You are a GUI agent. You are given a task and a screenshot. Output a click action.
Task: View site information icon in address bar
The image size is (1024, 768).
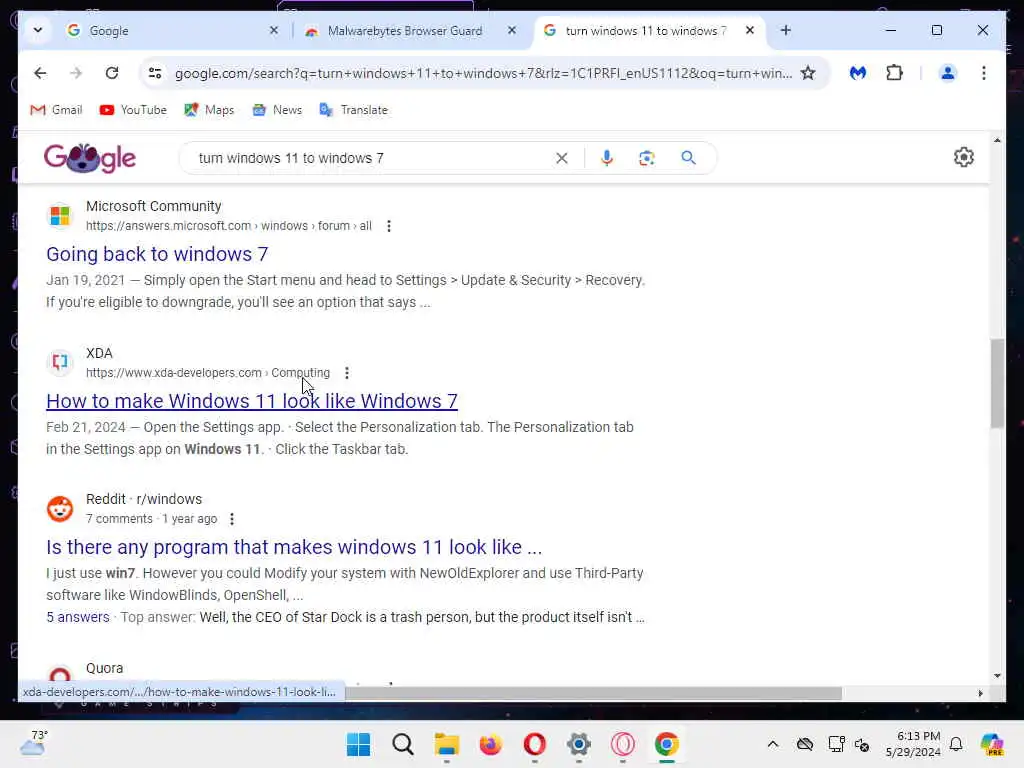[155, 73]
